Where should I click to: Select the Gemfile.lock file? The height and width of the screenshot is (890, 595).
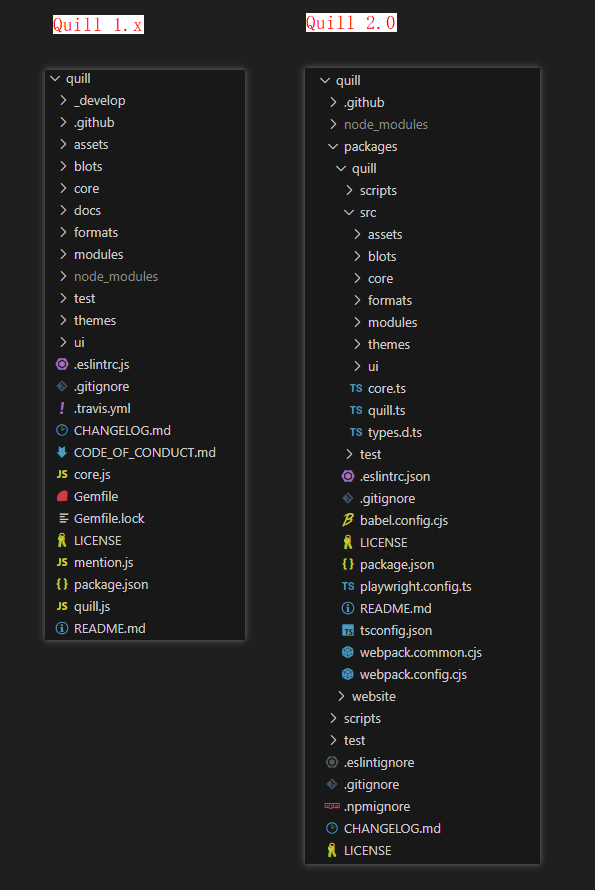tap(109, 518)
